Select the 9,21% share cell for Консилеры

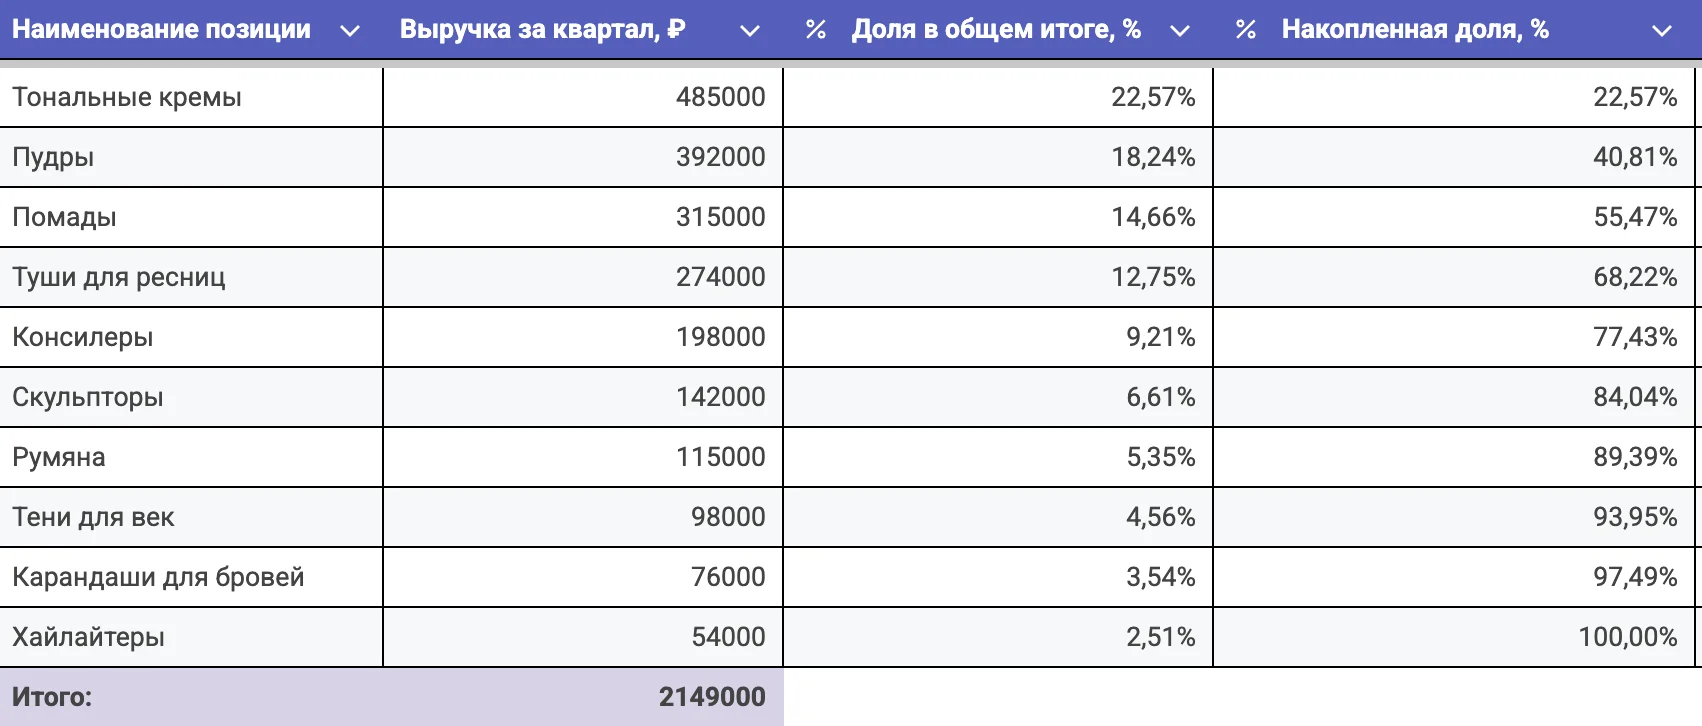coord(1160,337)
